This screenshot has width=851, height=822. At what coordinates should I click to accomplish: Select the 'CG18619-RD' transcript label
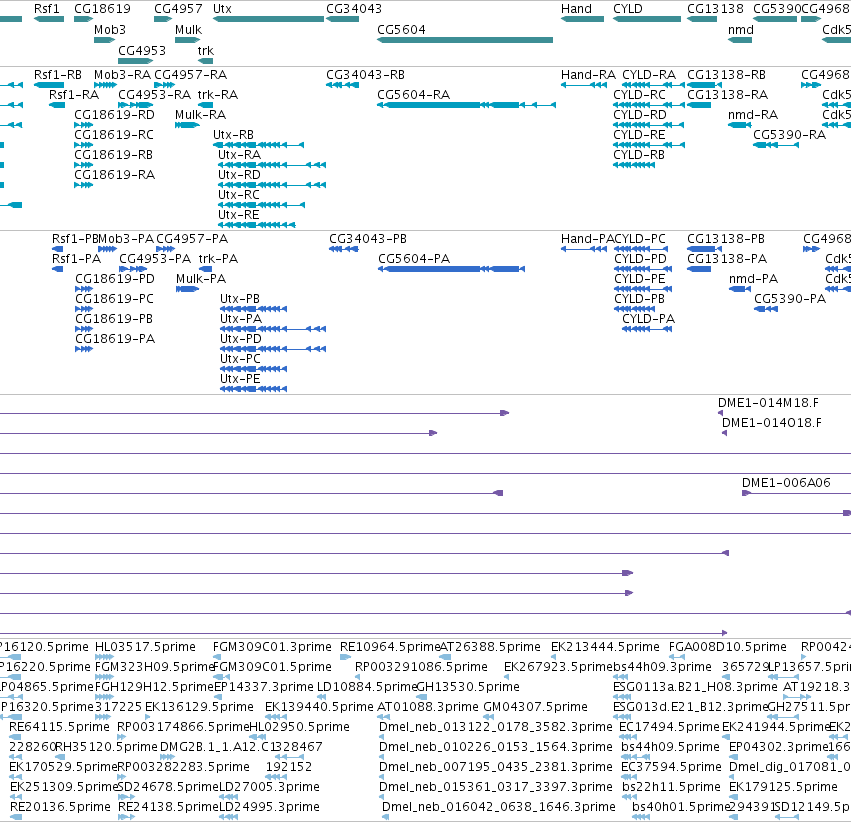pos(115,115)
